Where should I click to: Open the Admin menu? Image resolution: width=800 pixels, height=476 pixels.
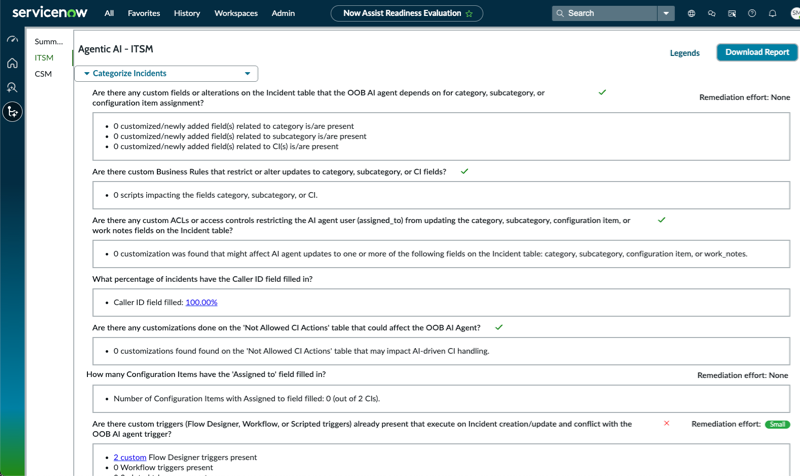coord(283,13)
